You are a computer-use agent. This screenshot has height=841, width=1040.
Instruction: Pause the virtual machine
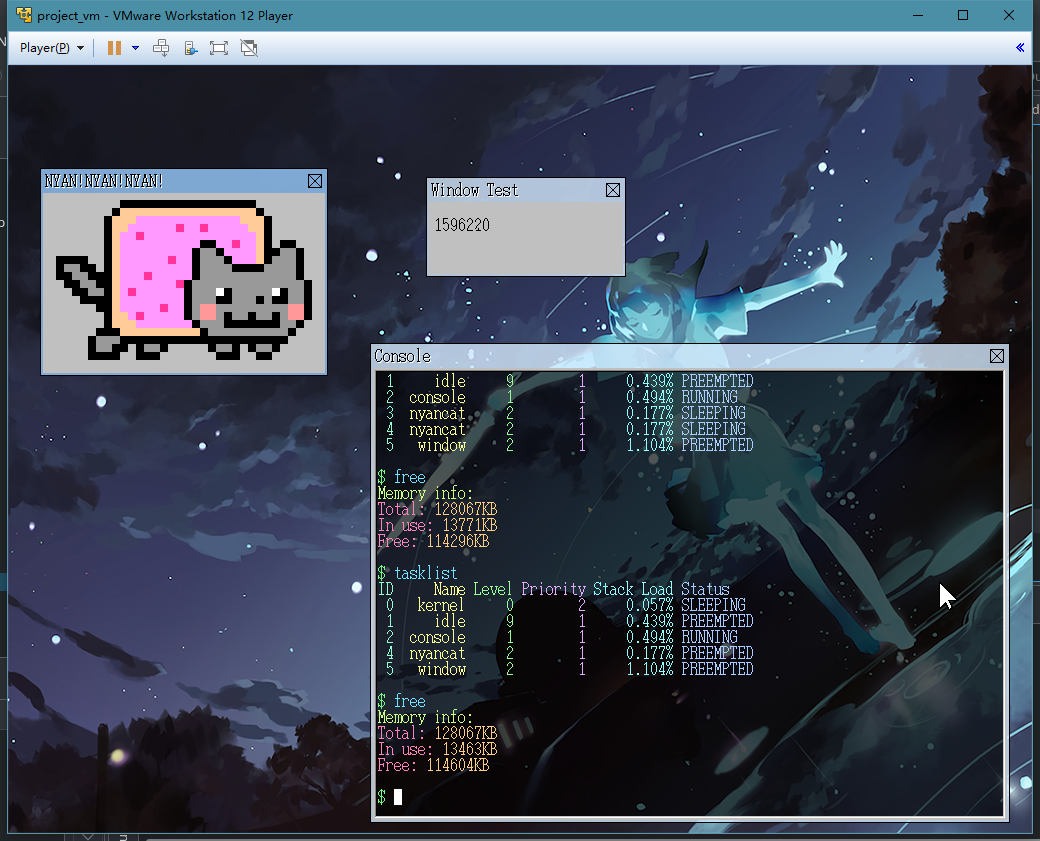[x=114, y=48]
